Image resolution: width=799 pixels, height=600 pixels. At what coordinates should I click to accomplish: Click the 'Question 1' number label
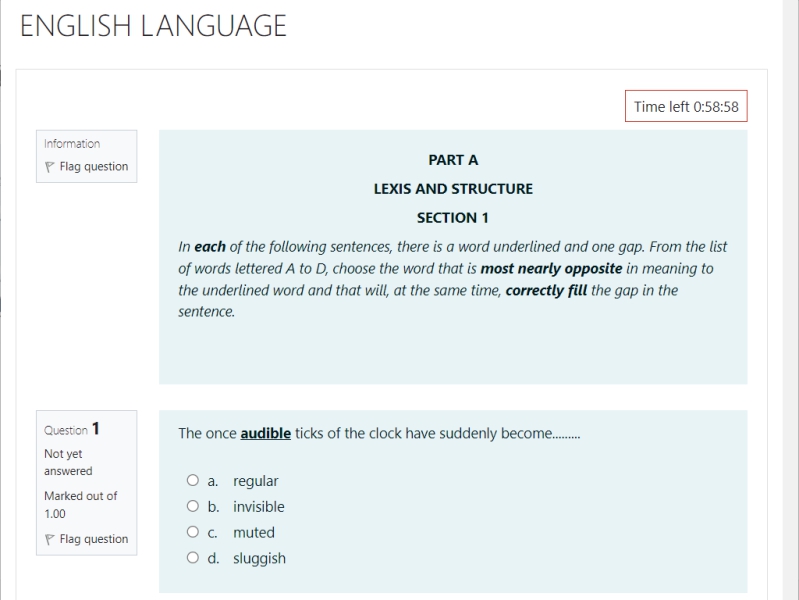coord(72,430)
